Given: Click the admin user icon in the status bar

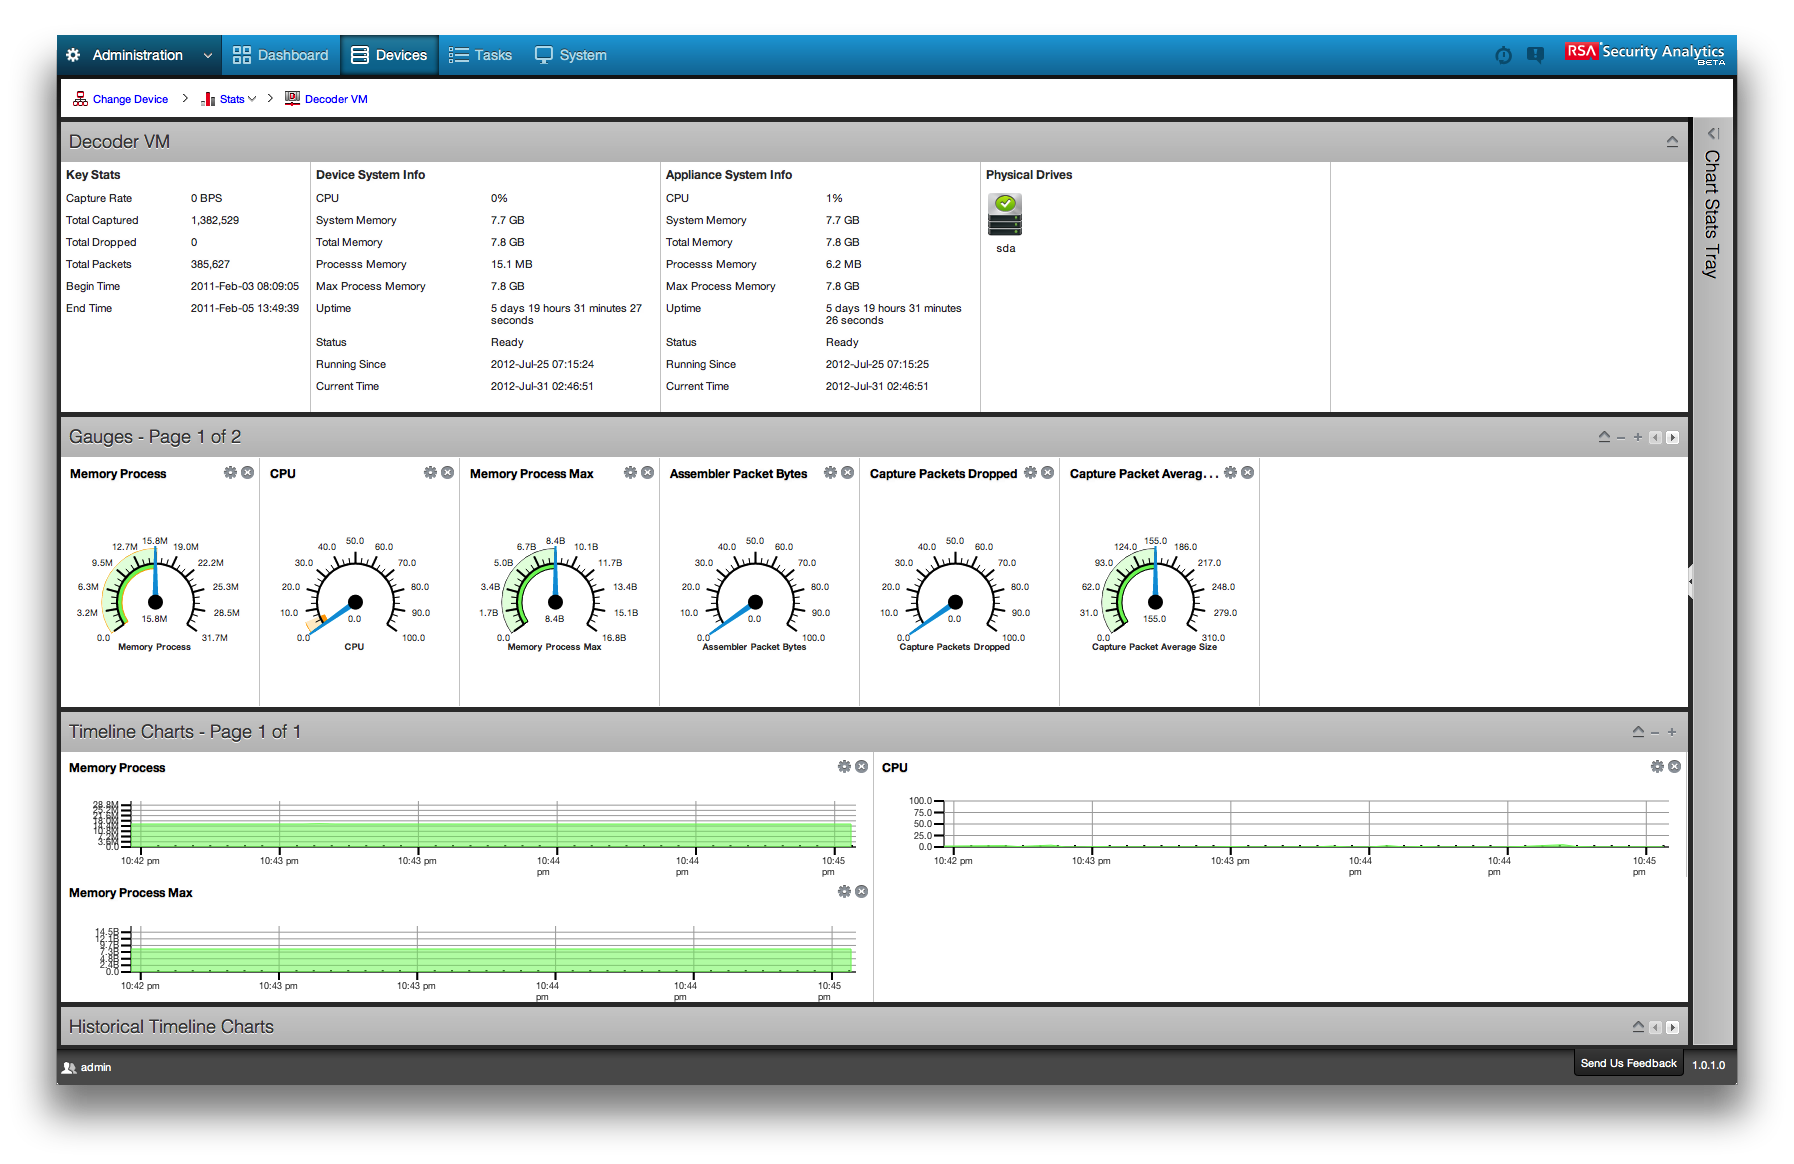Looking at the screenshot, I should coord(69,1067).
